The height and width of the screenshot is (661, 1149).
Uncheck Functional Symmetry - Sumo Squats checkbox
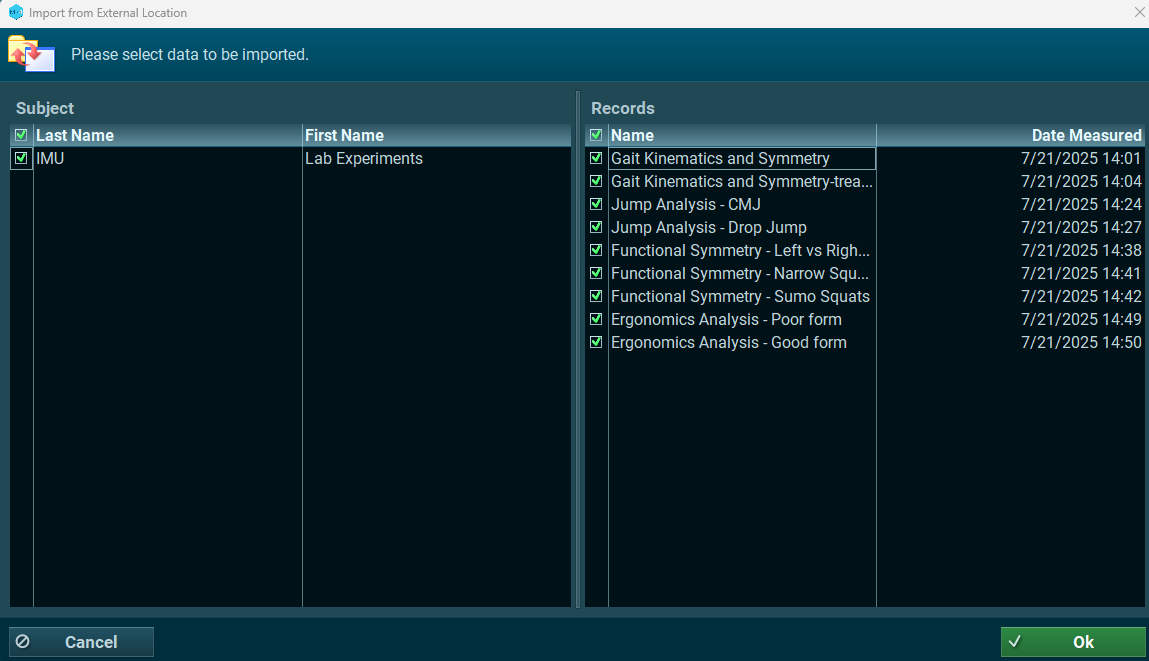[x=596, y=296]
